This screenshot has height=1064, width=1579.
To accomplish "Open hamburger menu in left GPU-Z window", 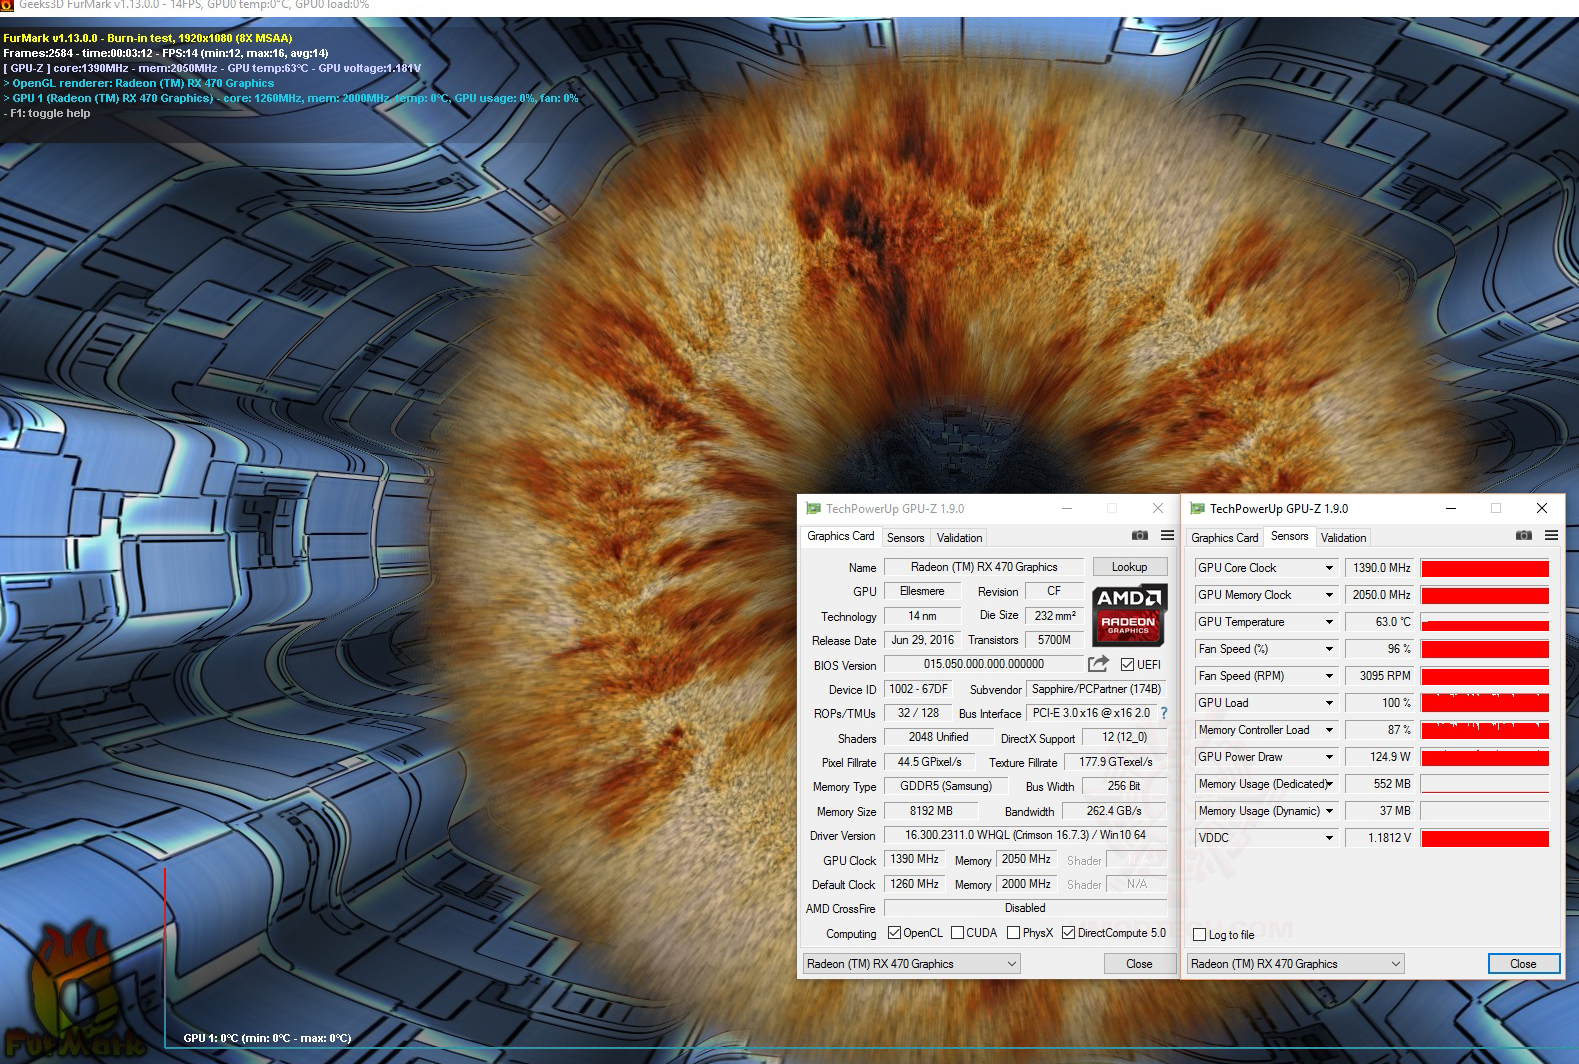I will [x=1167, y=536].
